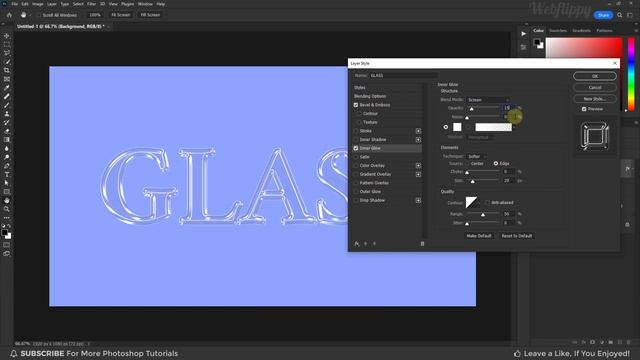Viewport: 640px width, 360px height.
Task: Select the Clone Stamp tool
Action: 7,113
